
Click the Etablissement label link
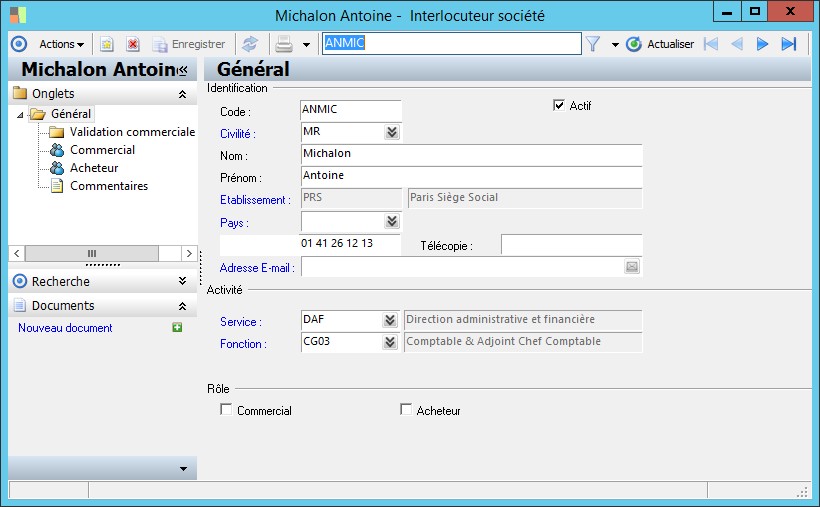[x=255, y=200]
